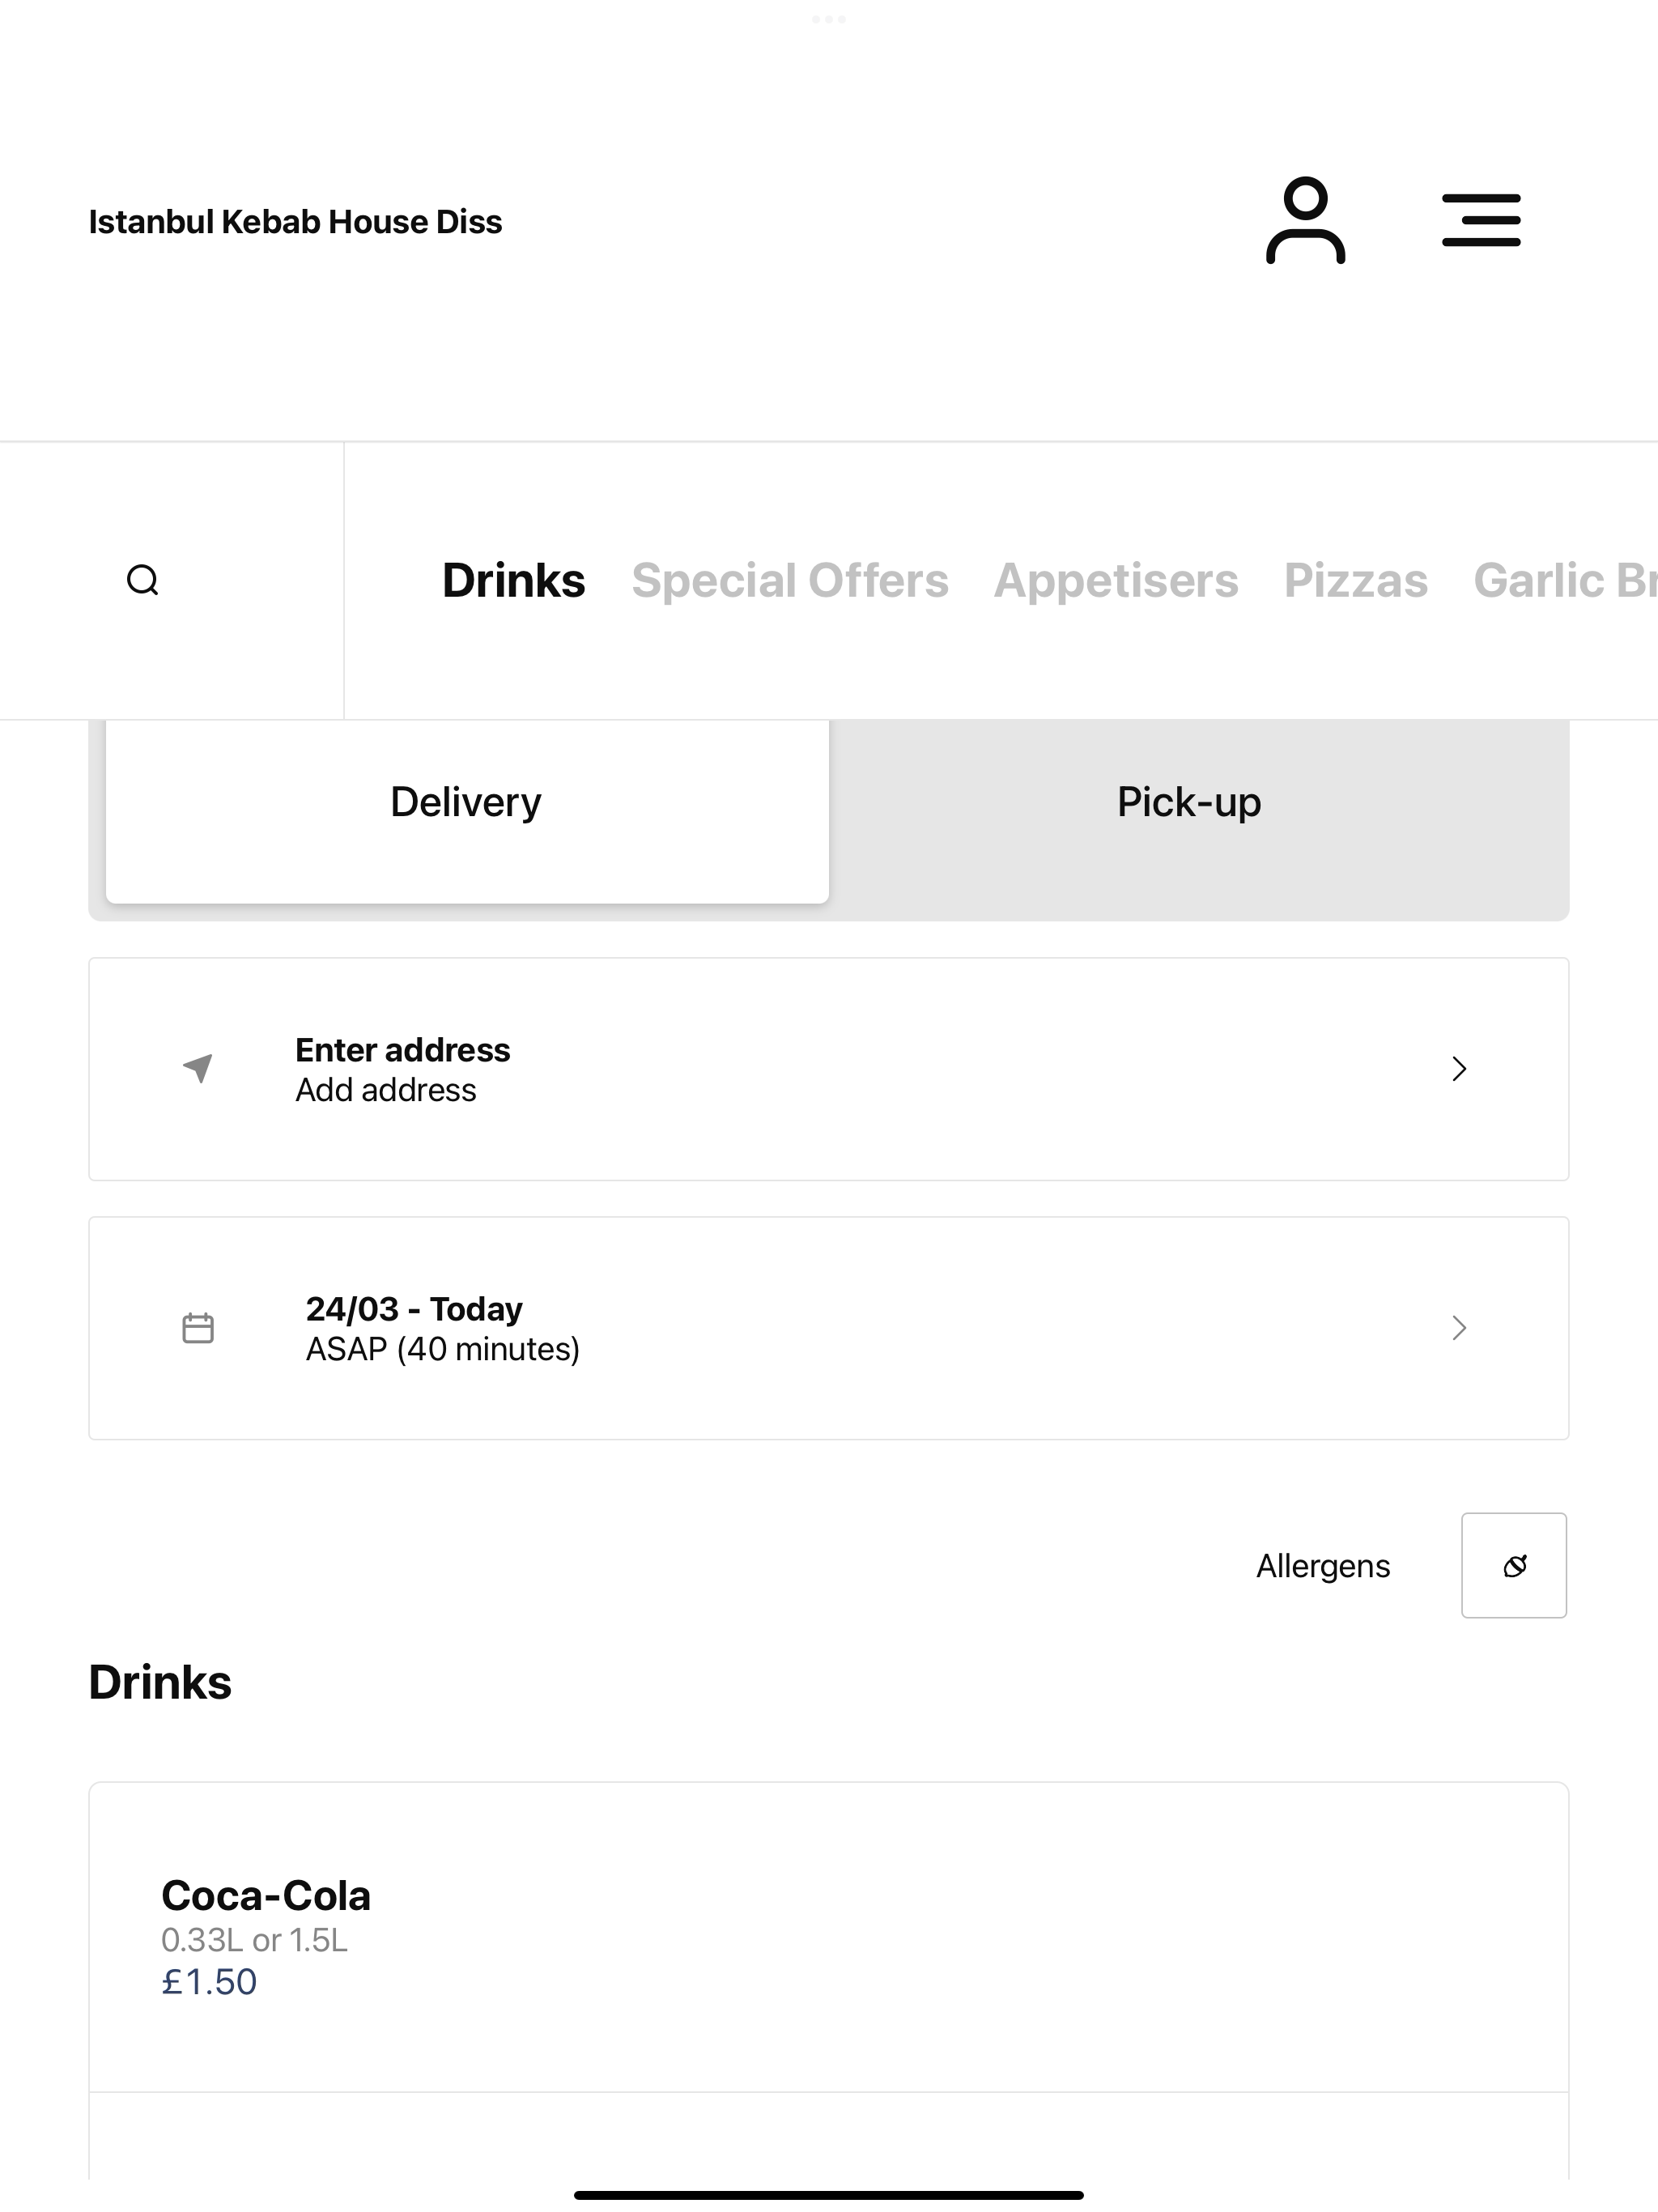The width and height of the screenshot is (1658, 2212).
Task: Switch to the Special Offers tab
Action: pyautogui.click(x=790, y=581)
